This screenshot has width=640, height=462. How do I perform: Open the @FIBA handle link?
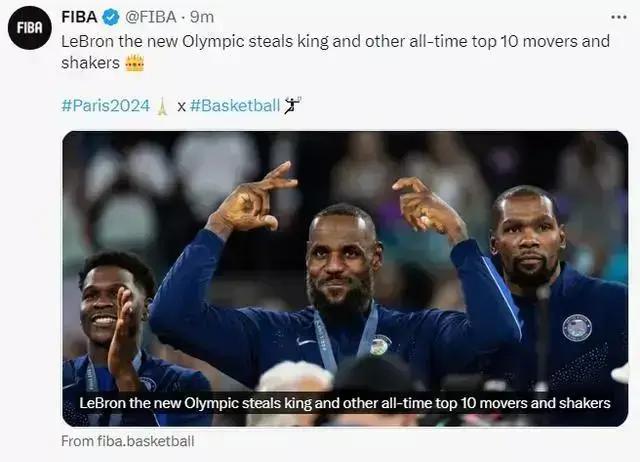pyautogui.click(x=151, y=18)
